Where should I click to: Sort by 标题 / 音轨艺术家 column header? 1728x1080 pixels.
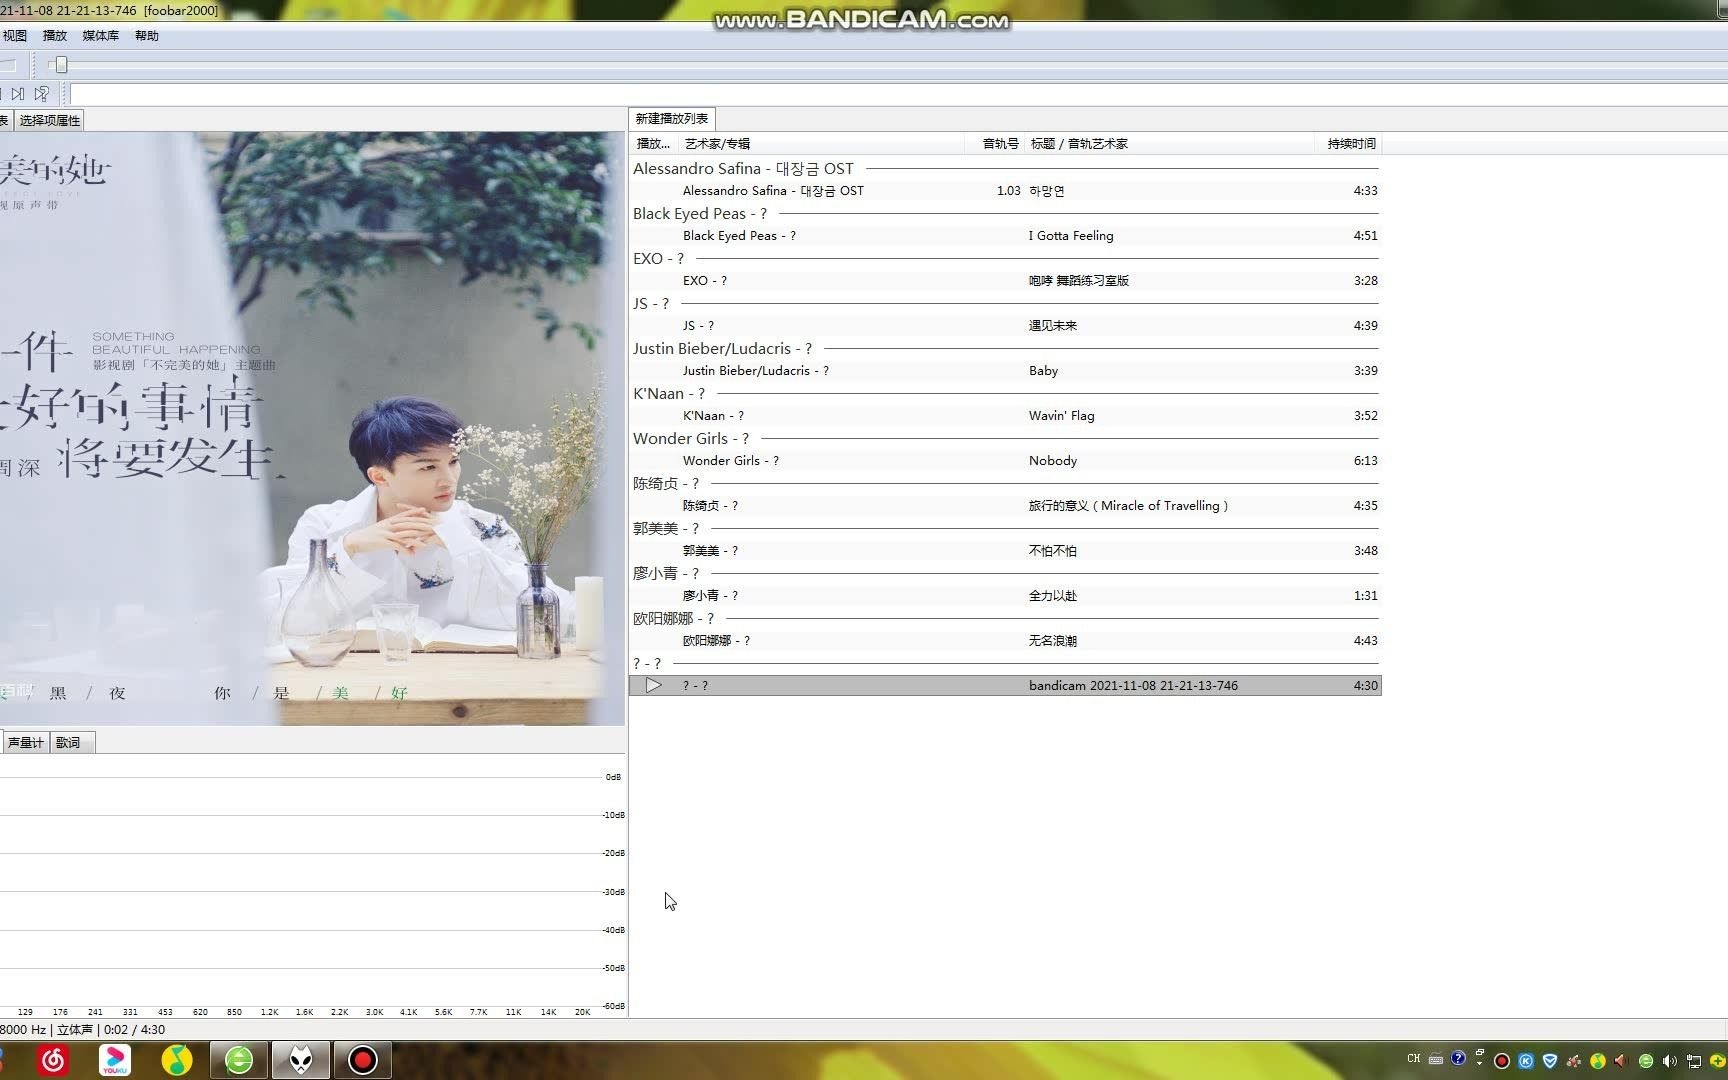click(1169, 144)
